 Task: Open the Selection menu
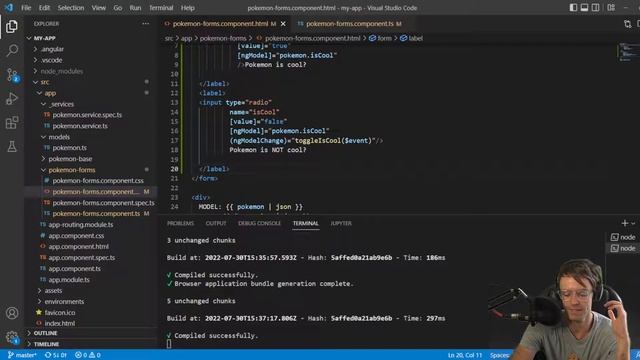71,8
